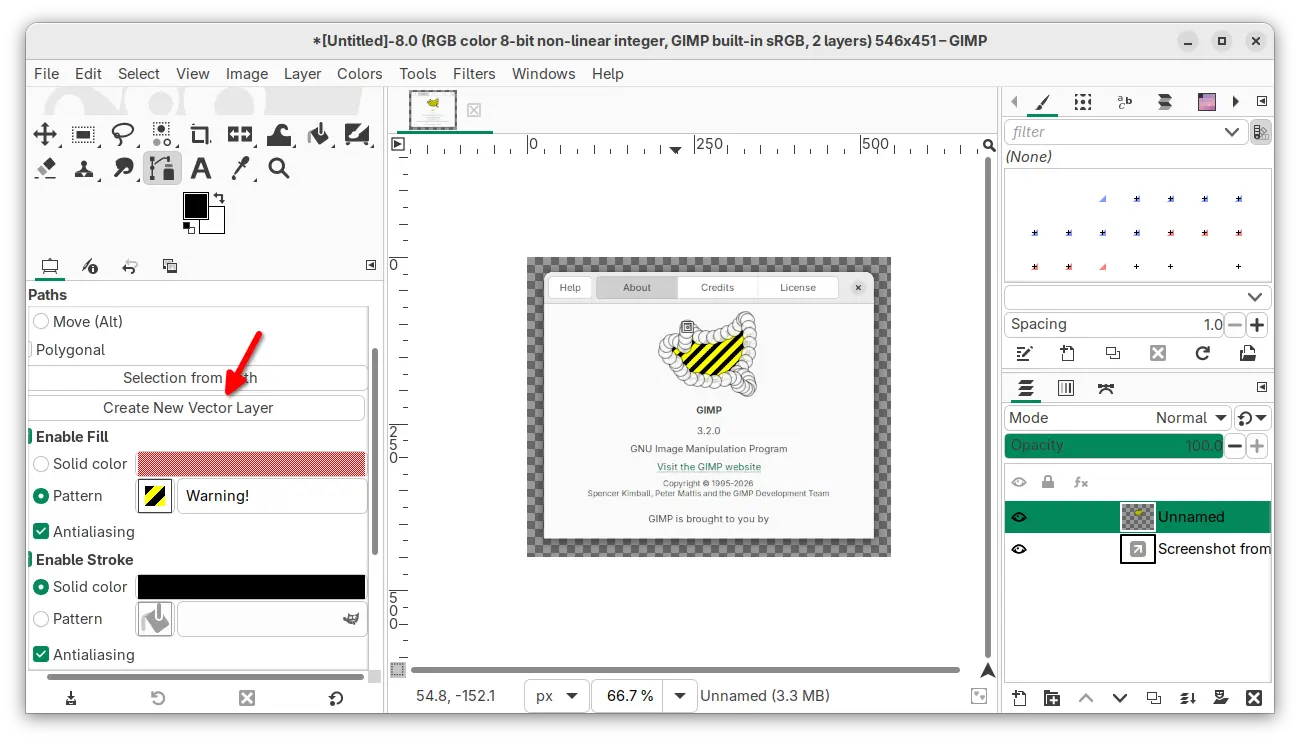
Task: Create a new layer from Layers panel
Action: click(x=1018, y=698)
